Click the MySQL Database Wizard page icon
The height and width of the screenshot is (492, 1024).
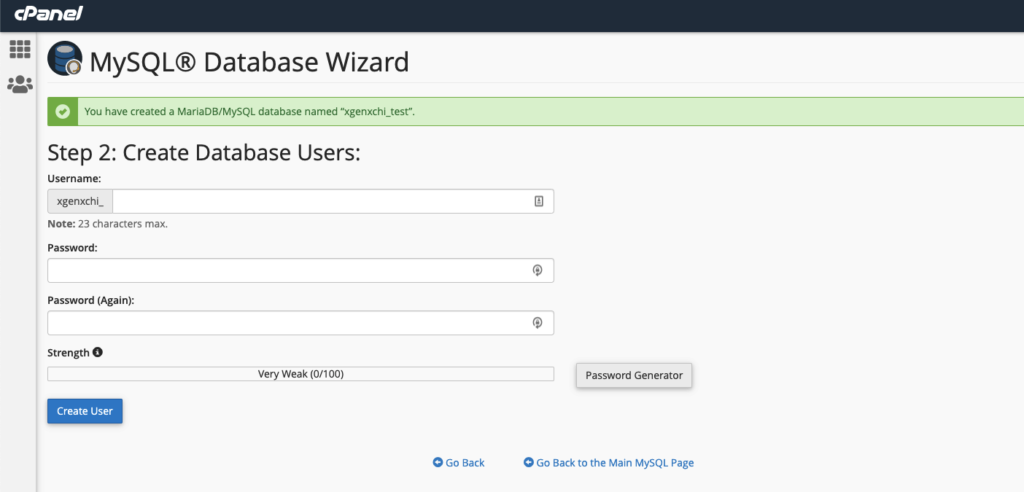pos(65,60)
